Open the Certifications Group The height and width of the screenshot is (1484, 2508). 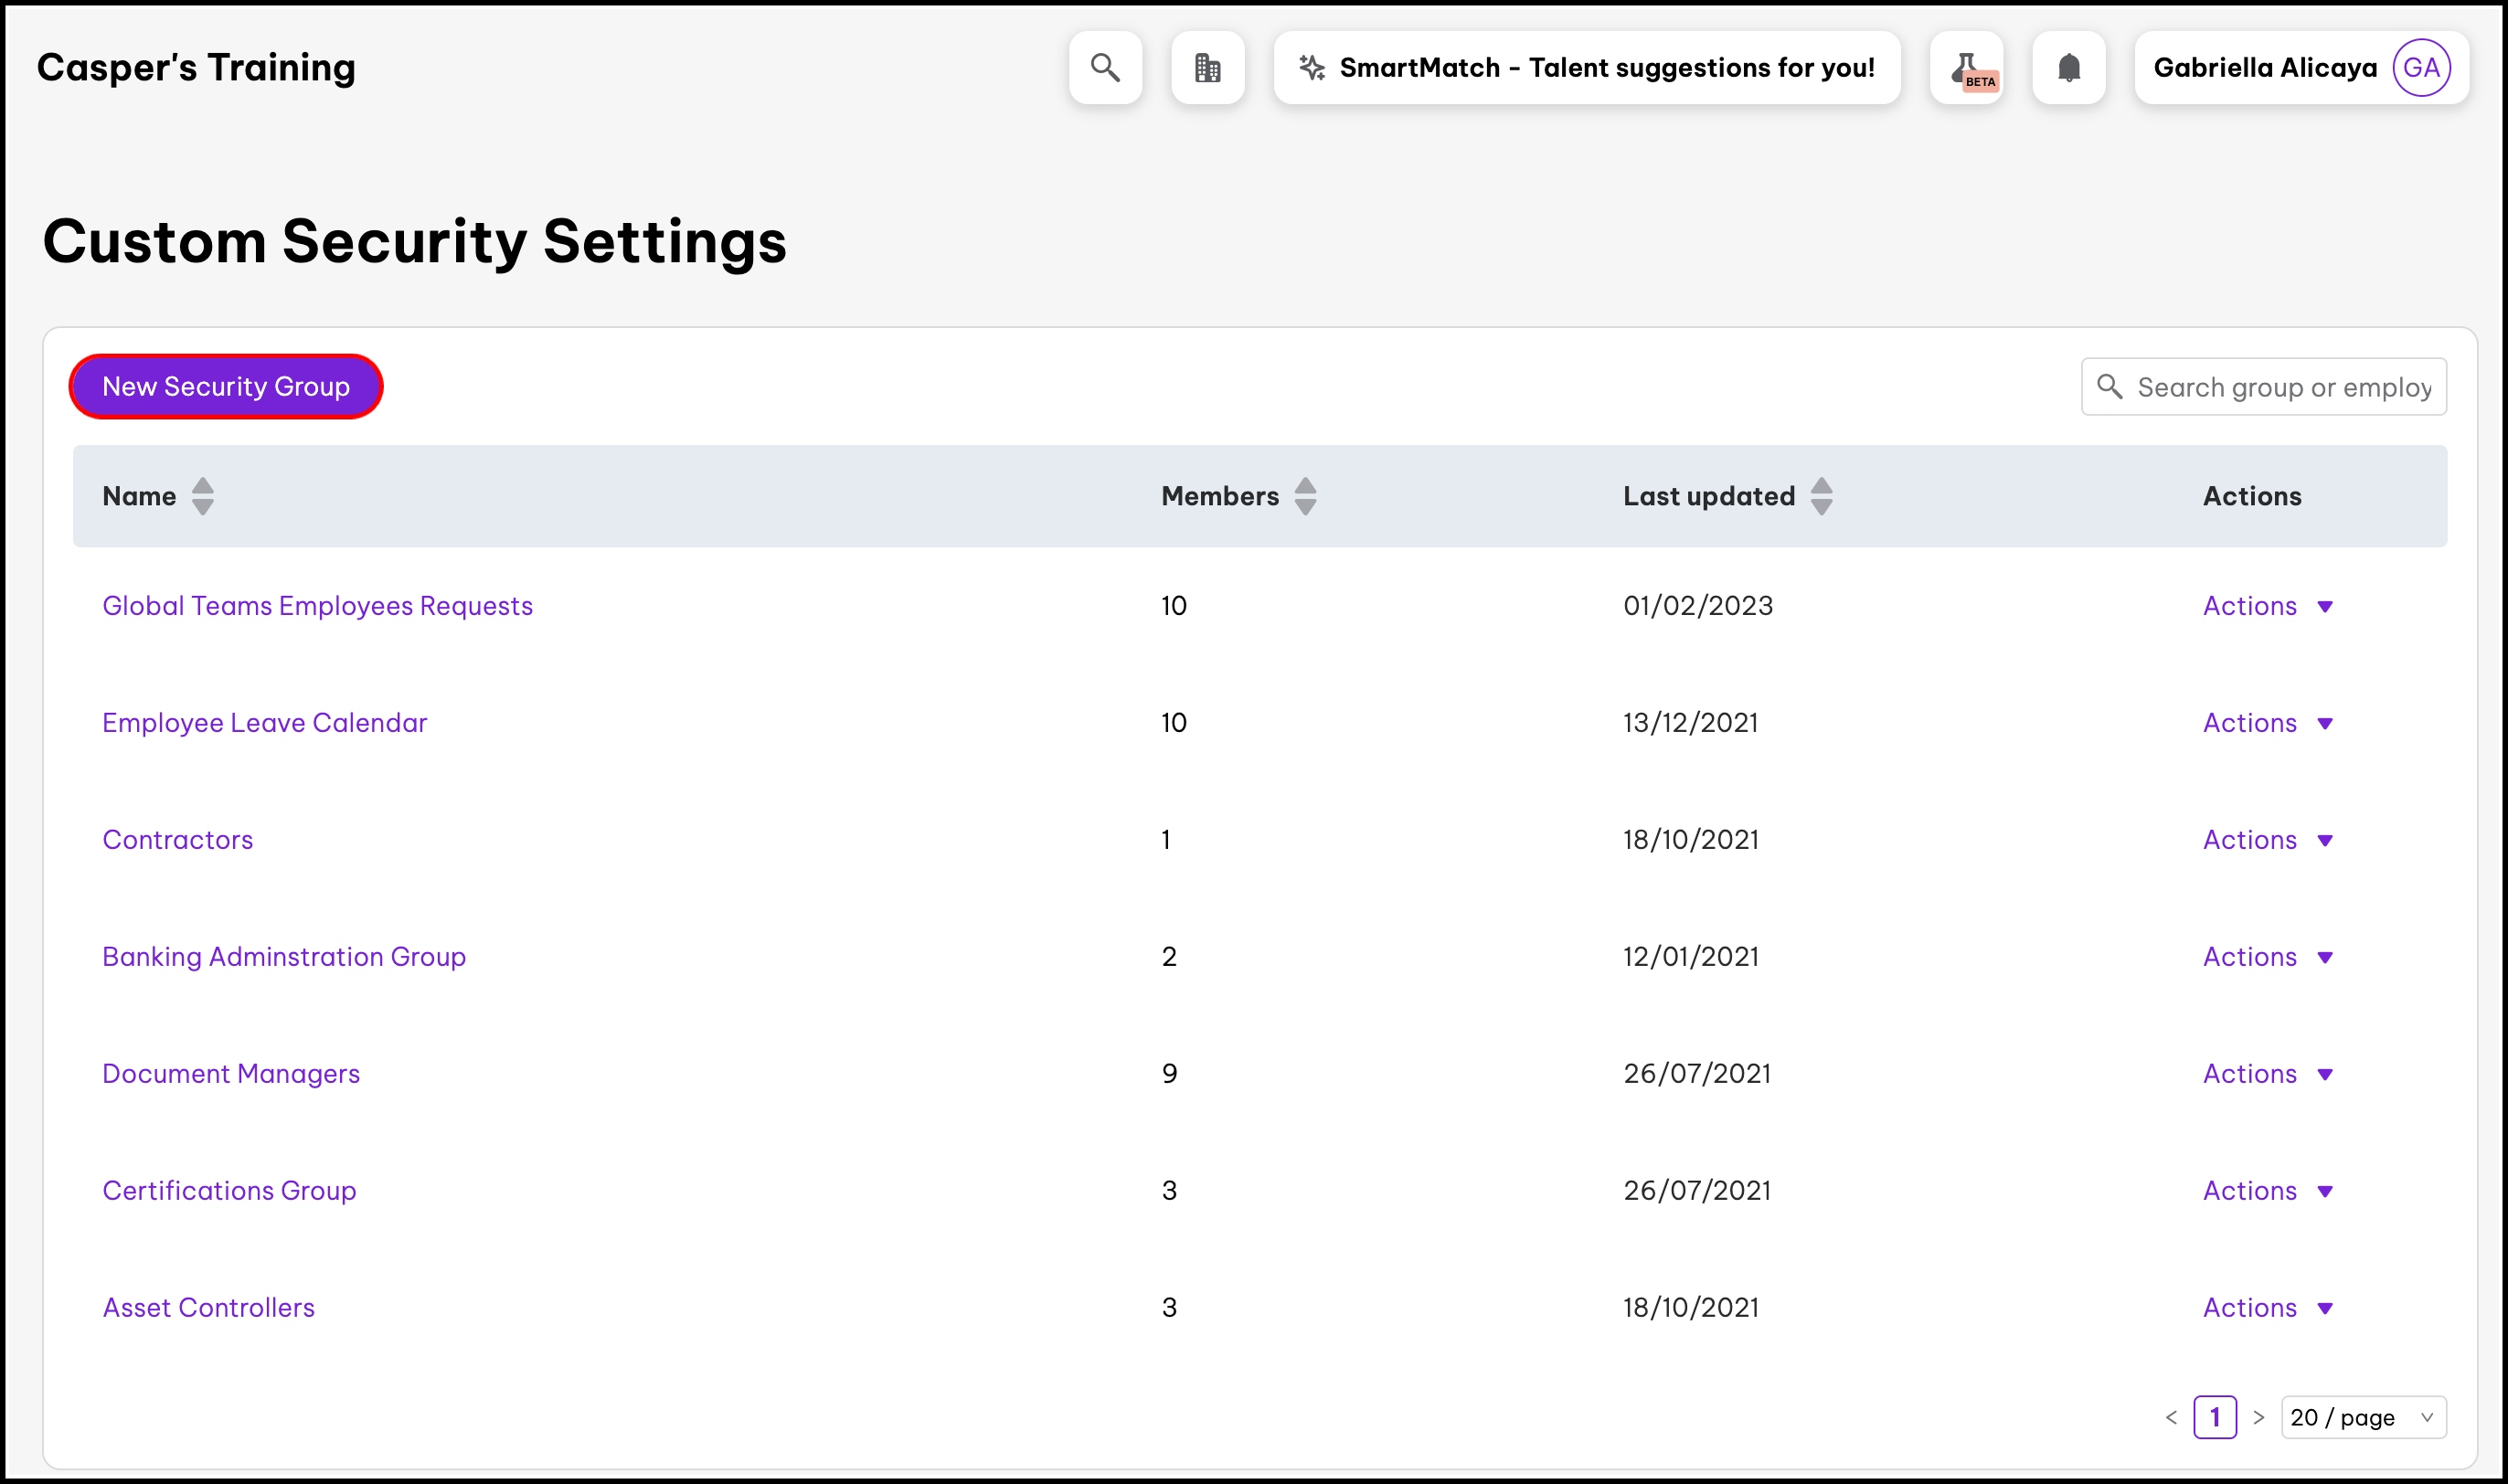(229, 1191)
